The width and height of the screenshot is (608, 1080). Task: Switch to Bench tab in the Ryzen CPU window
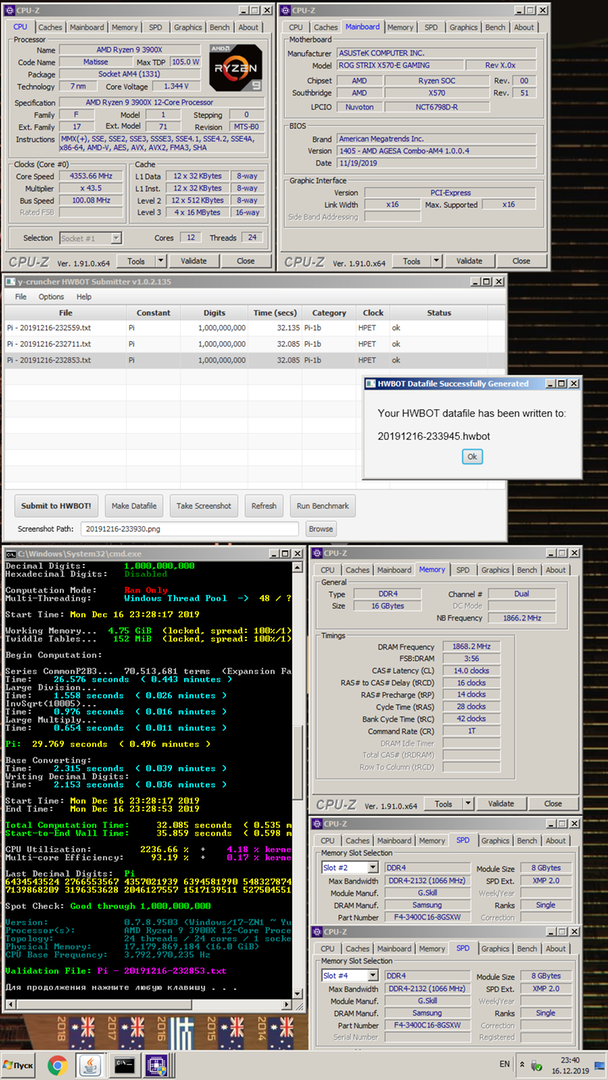(x=220, y=28)
